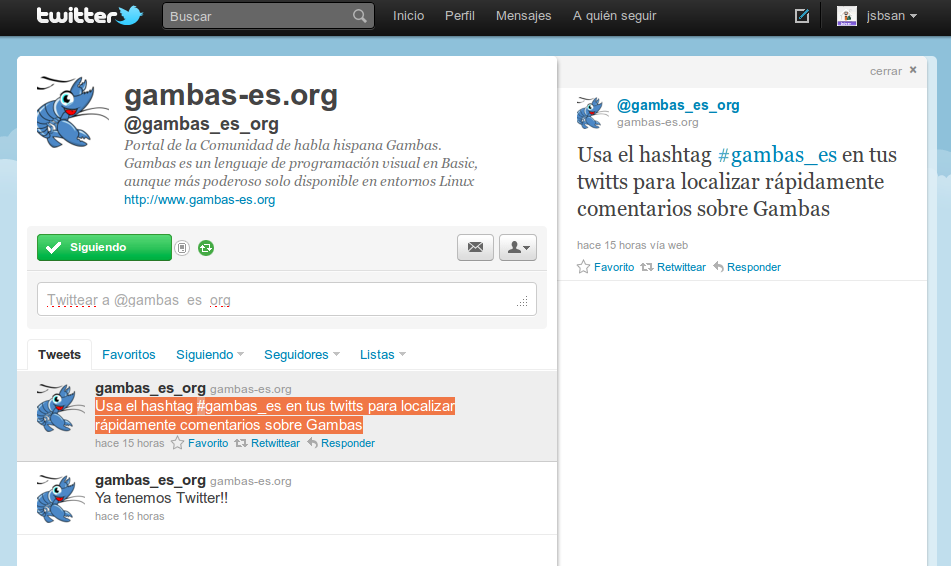Click 'hace 15 horas vía web' in detail pane
The height and width of the screenshot is (566, 951).
(633, 245)
